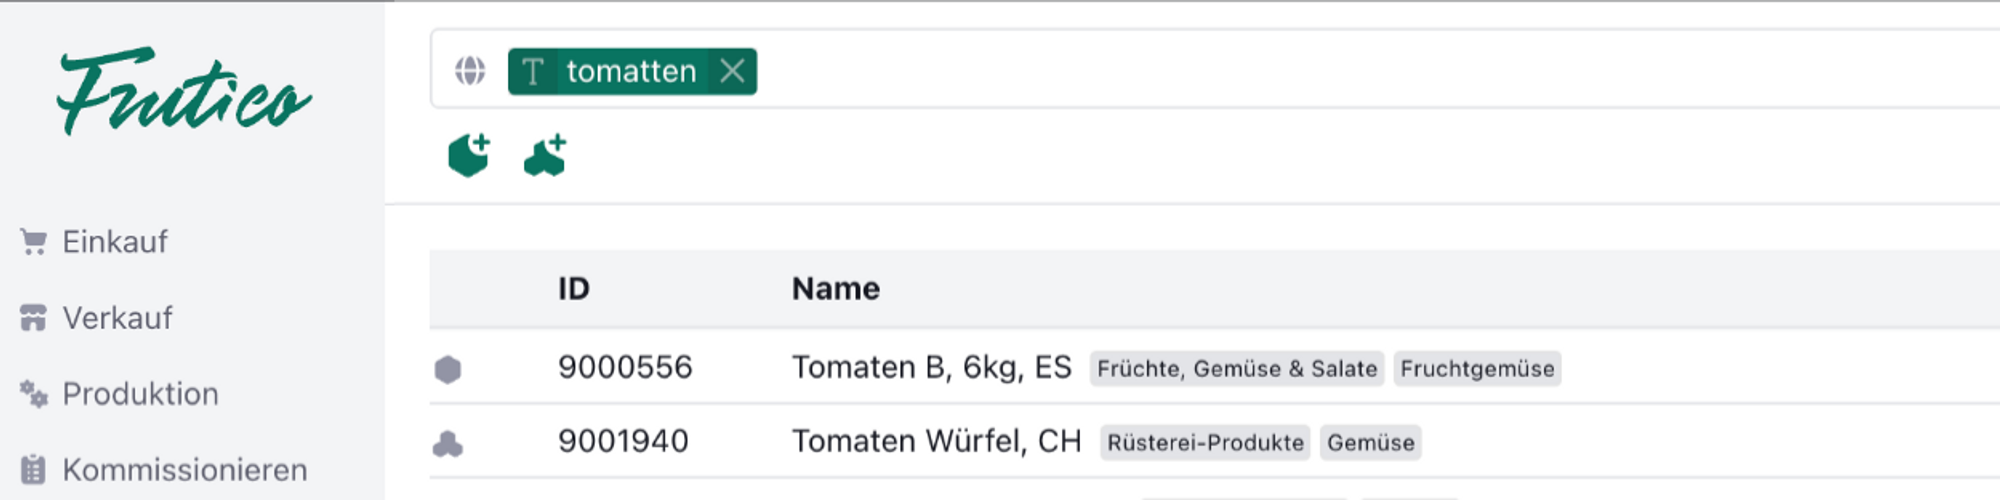
Task: Open the Verkauf menu
Action: 117,318
